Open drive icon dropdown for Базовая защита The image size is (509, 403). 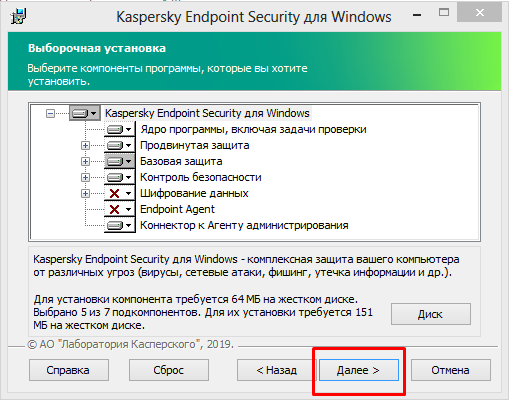point(120,161)
